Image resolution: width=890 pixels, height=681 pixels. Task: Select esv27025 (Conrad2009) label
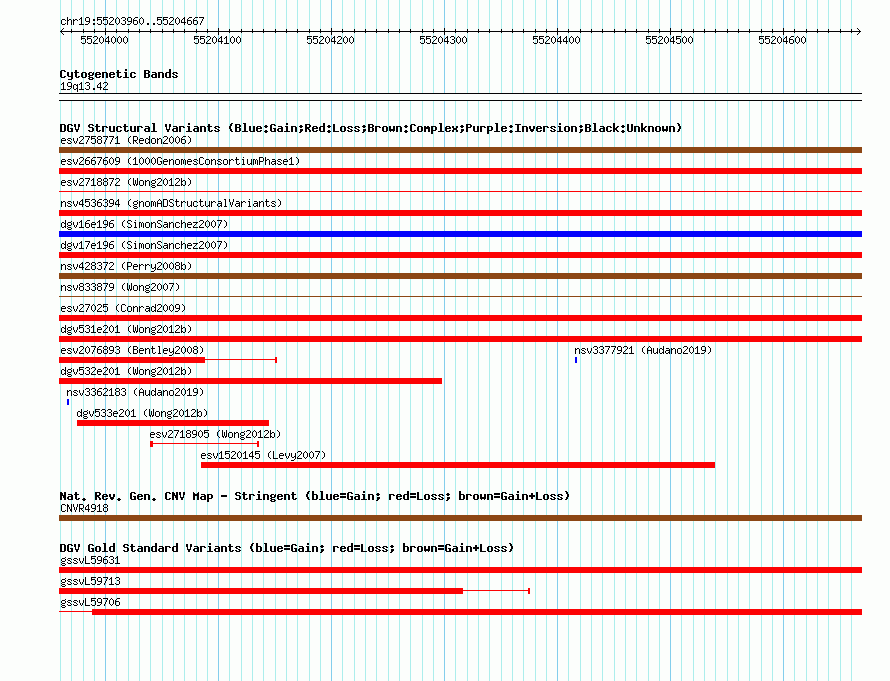pyautogui.click(x=123, y=308)
